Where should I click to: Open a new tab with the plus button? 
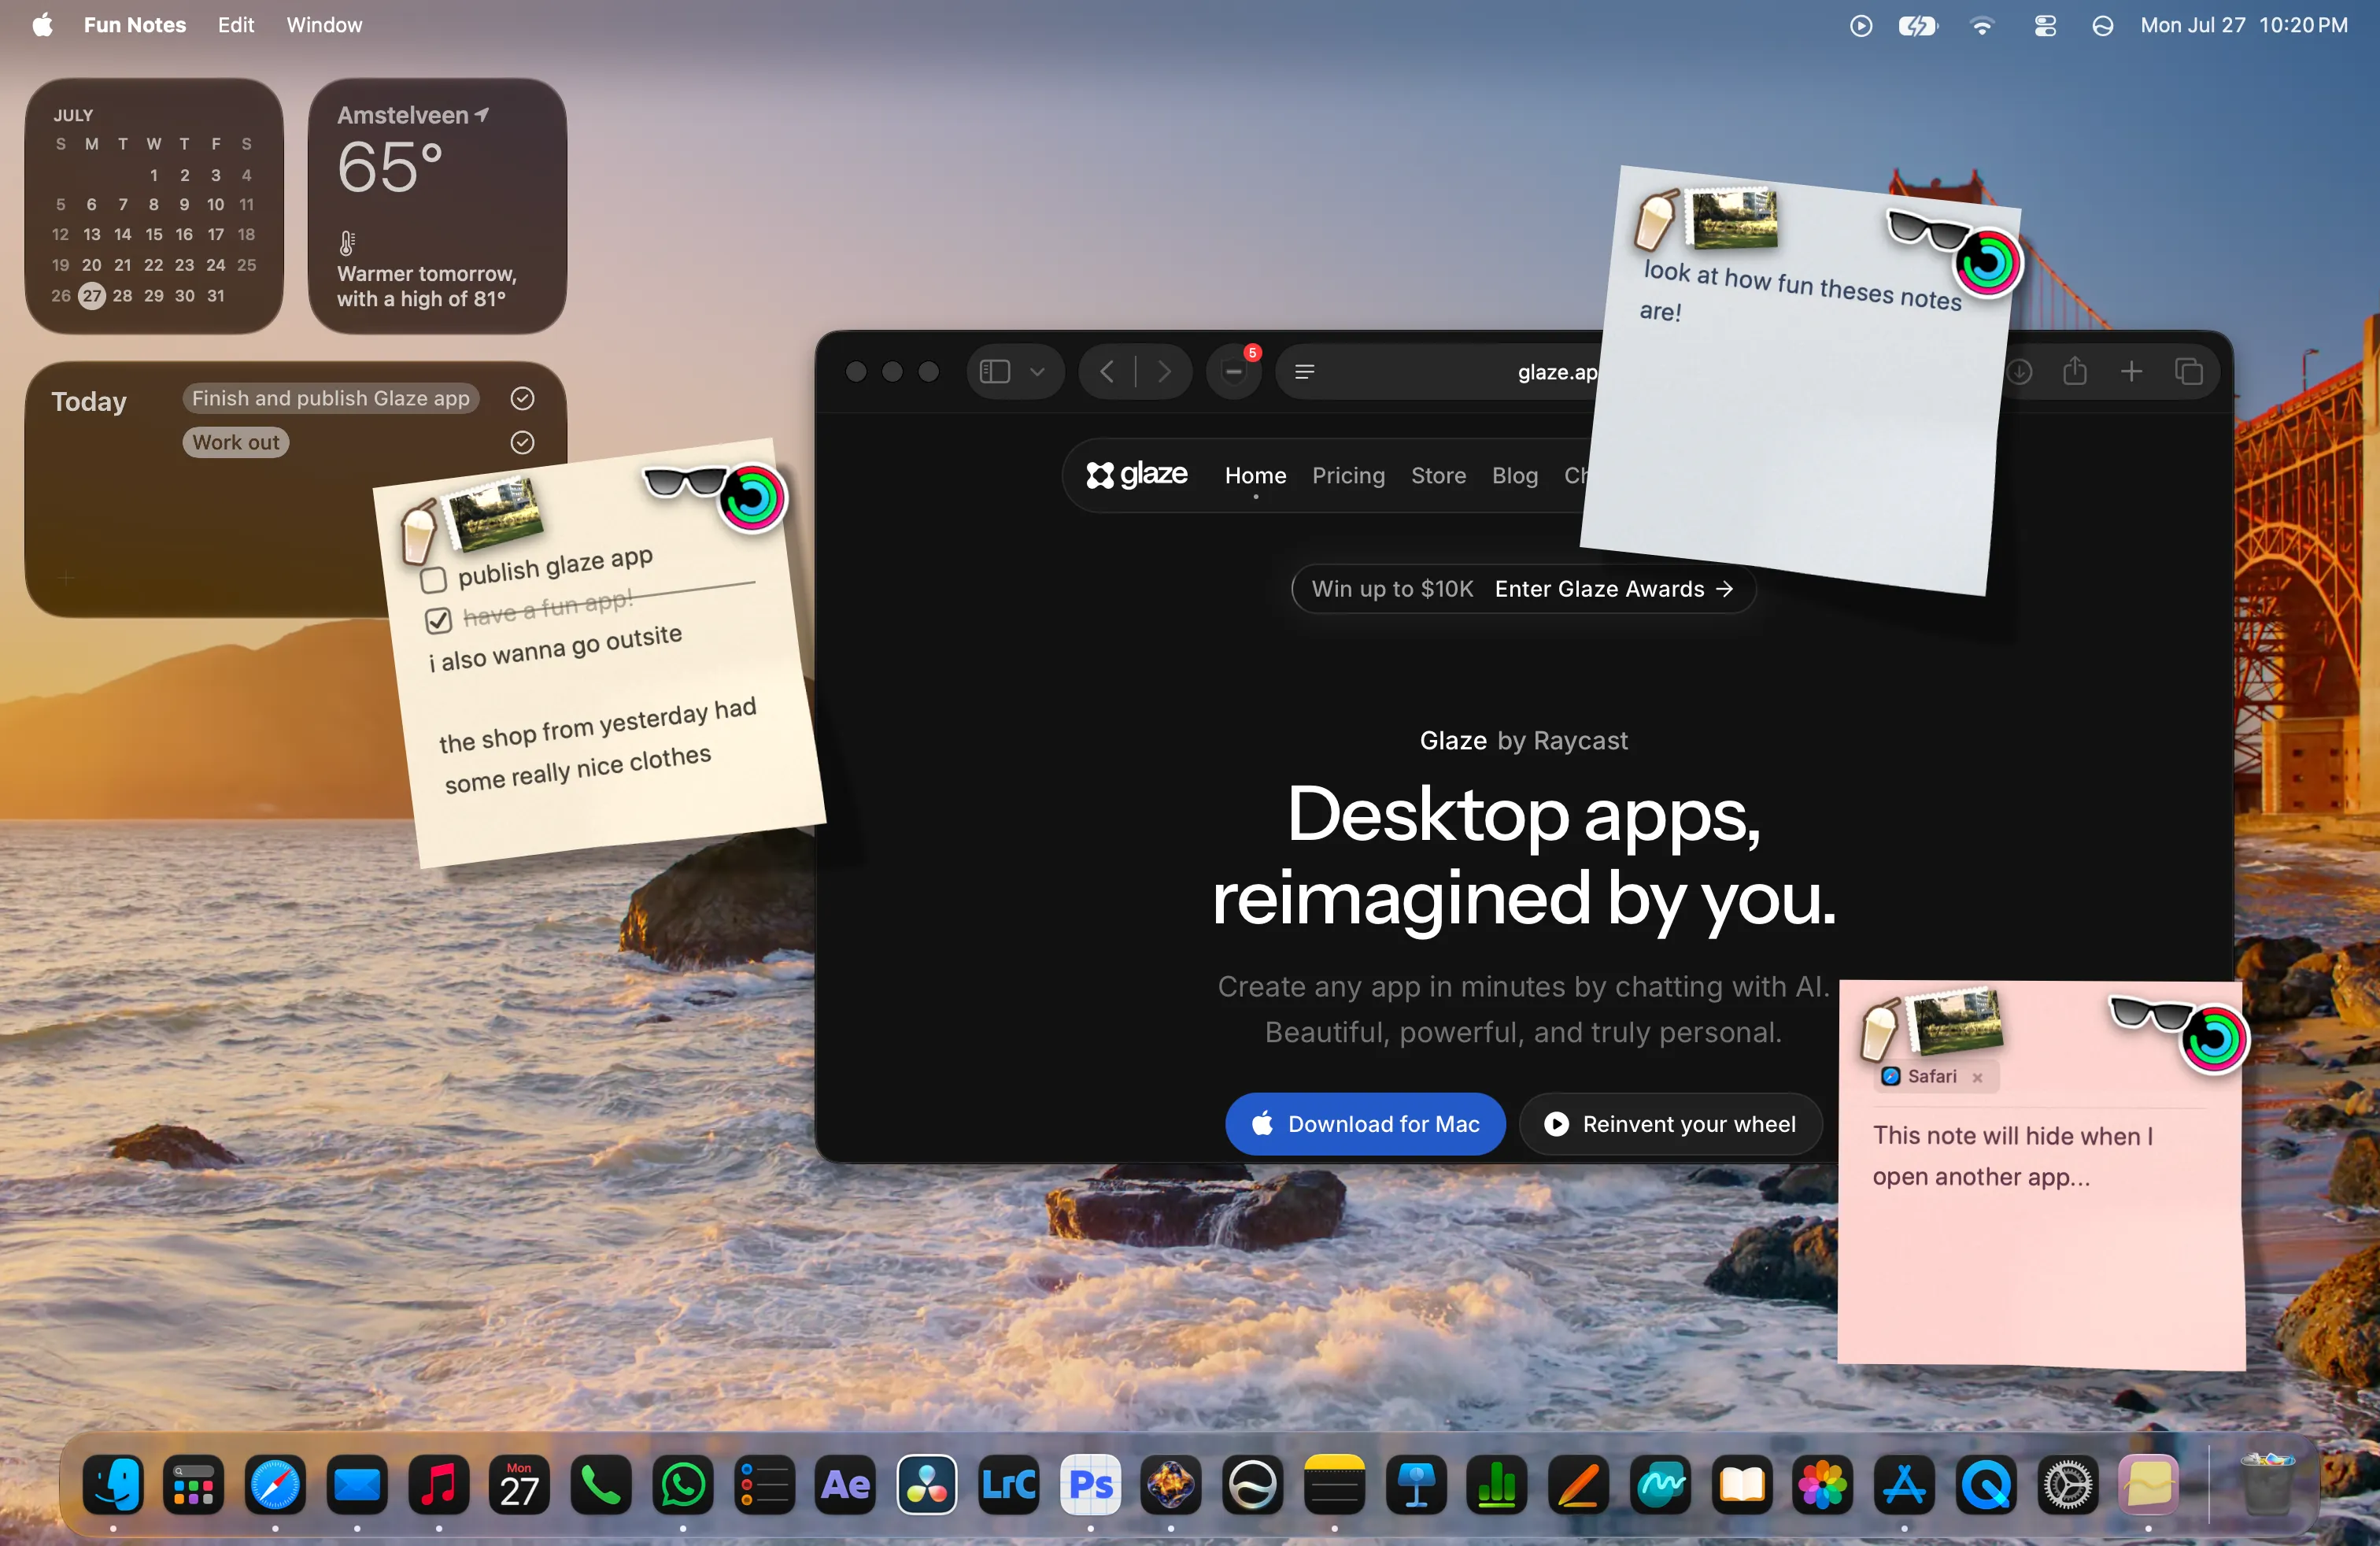point(2131,372)
